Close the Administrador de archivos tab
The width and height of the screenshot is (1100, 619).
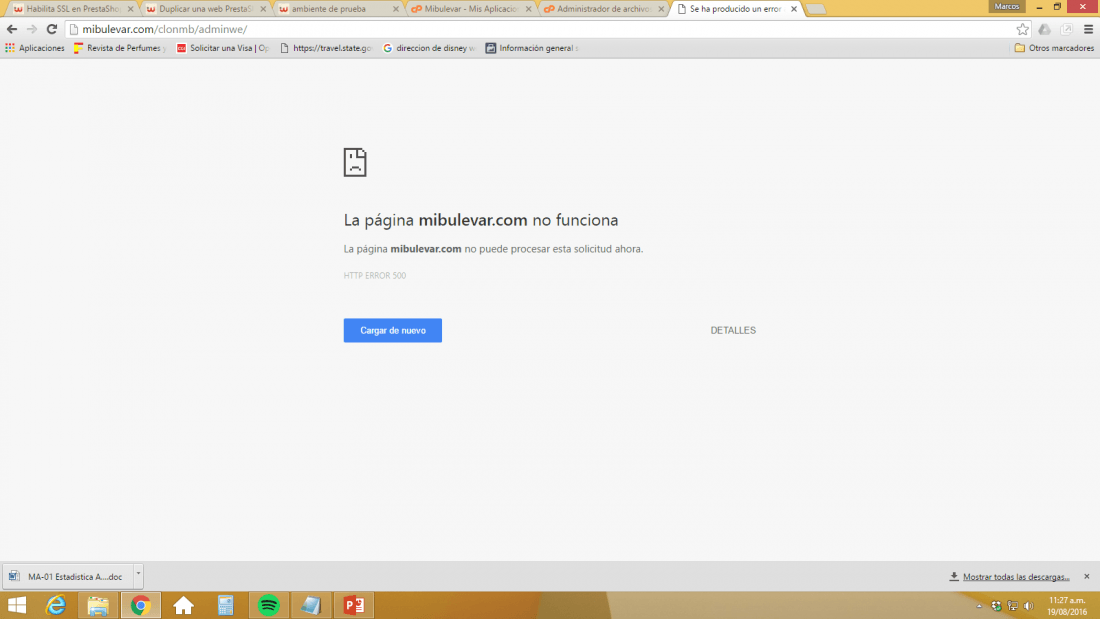click(x=661, y=9)
